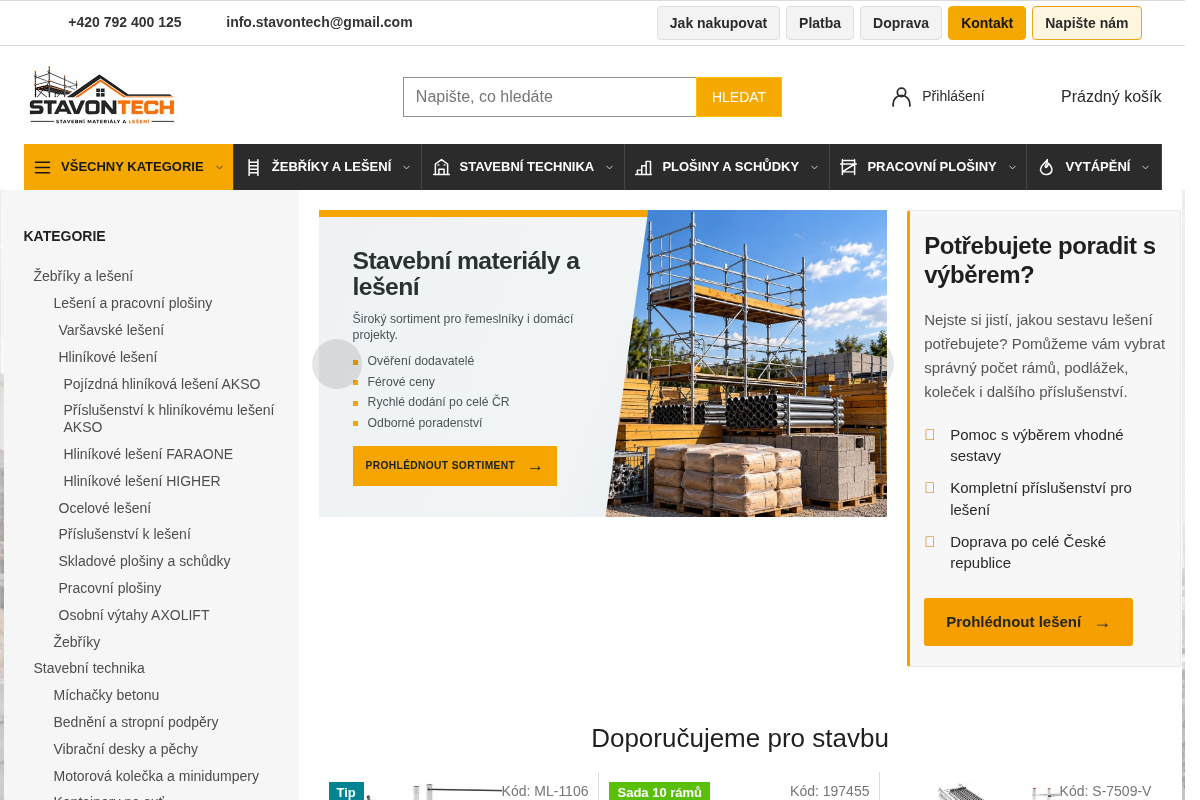Open the Vytápění menu item
Image resolution: width=1200 pixels, height=800 pixels.
1094,167
